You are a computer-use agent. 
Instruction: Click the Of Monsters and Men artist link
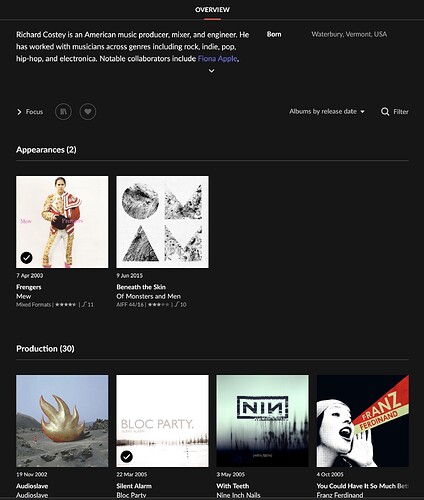click(149, 296)
